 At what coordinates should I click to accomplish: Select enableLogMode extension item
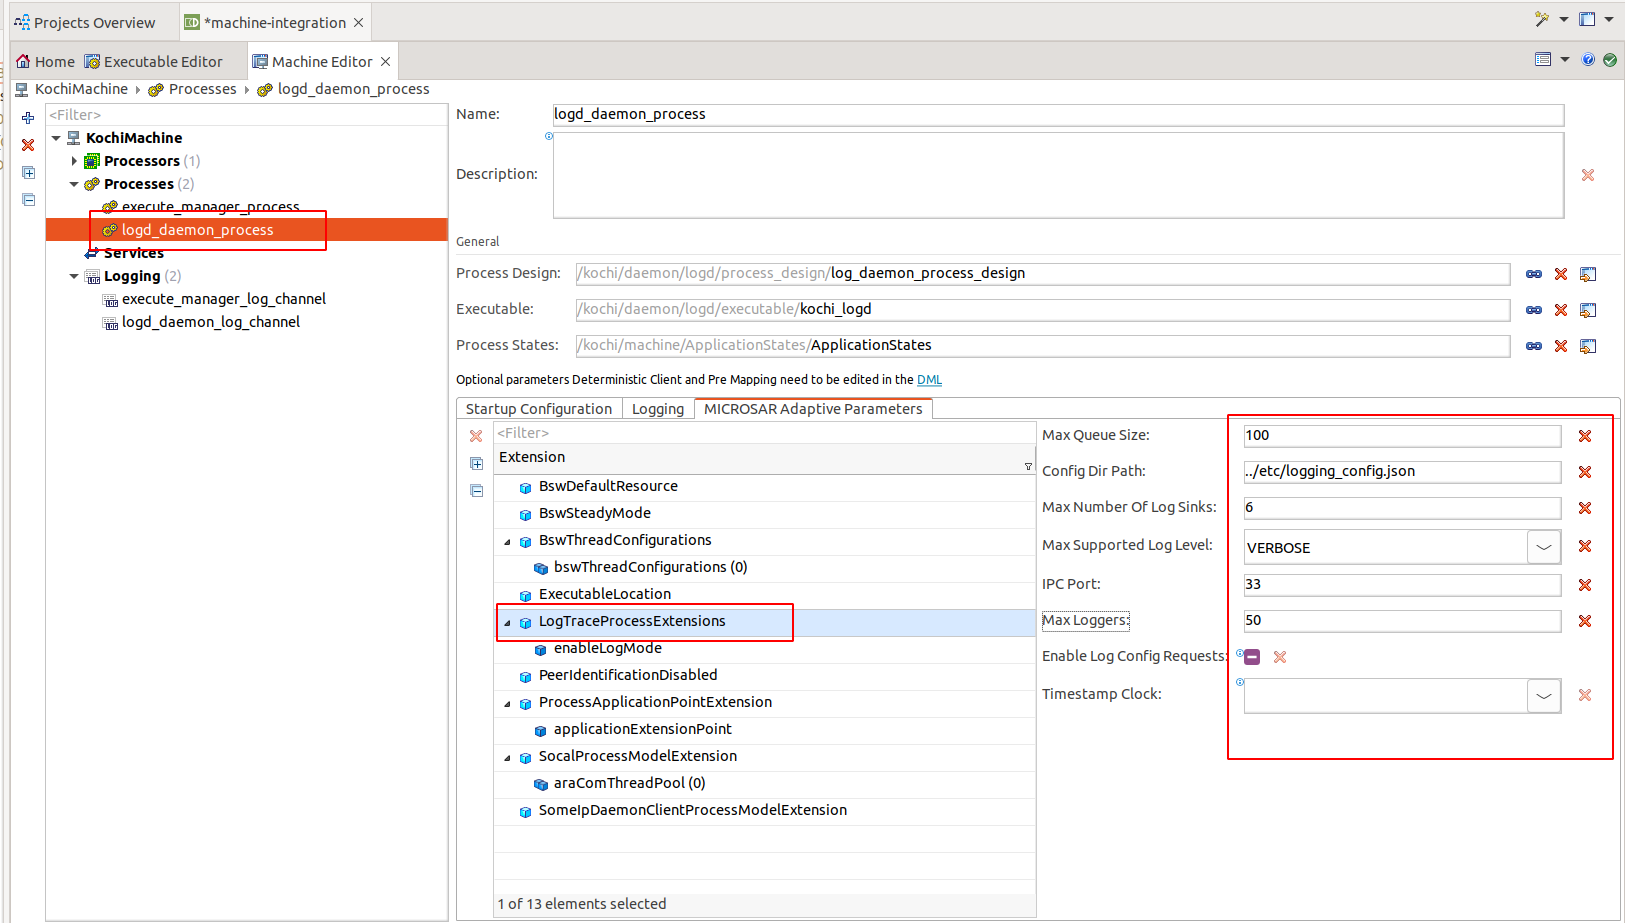click(x=608, y=649)
